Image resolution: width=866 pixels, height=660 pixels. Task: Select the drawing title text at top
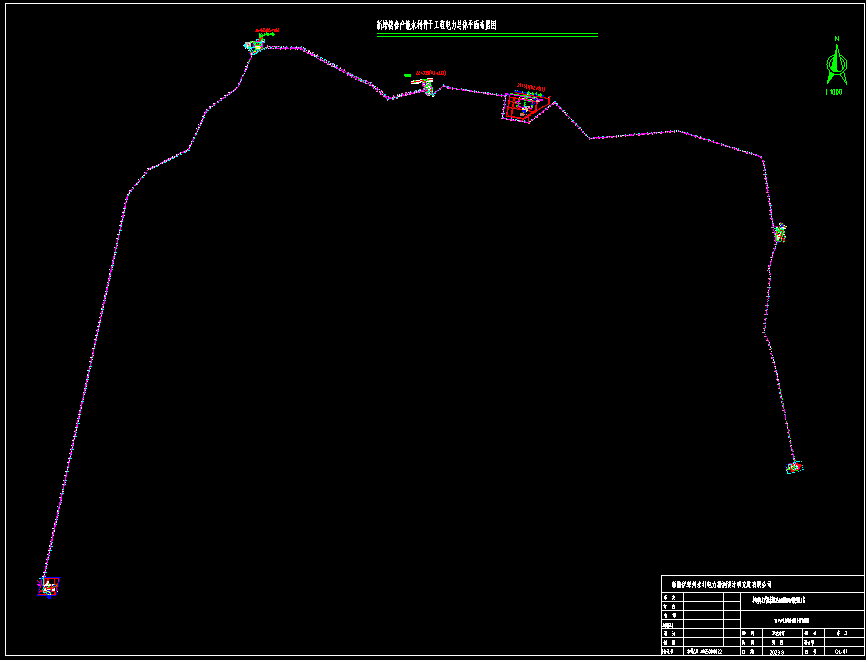tap(436, 25)
